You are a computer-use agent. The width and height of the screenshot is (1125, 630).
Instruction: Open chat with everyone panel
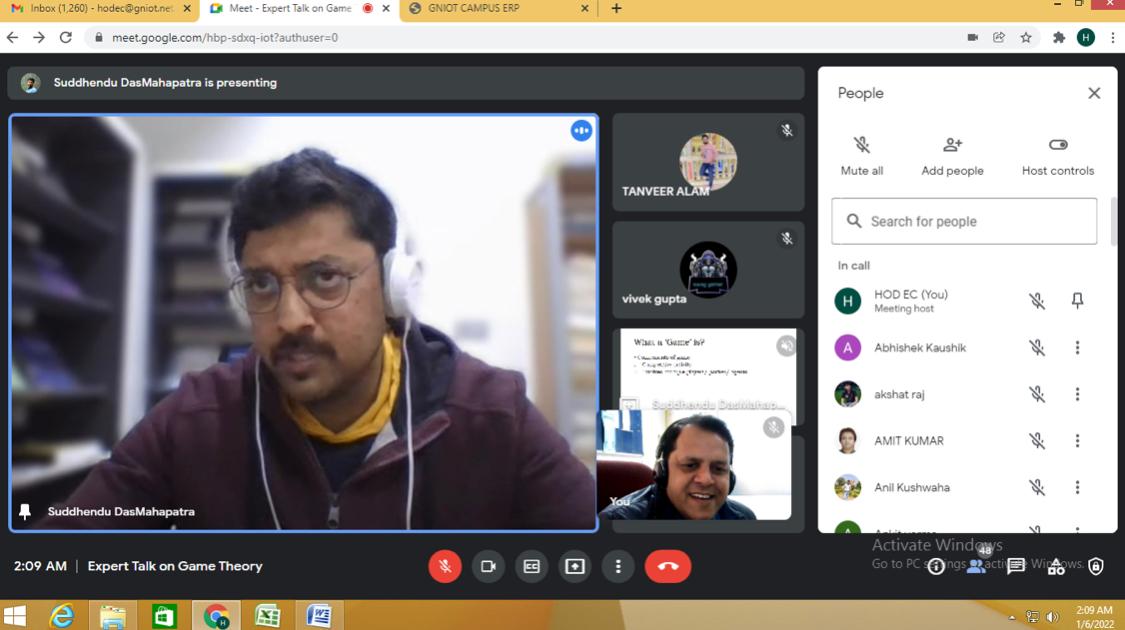coord(1016,566)
